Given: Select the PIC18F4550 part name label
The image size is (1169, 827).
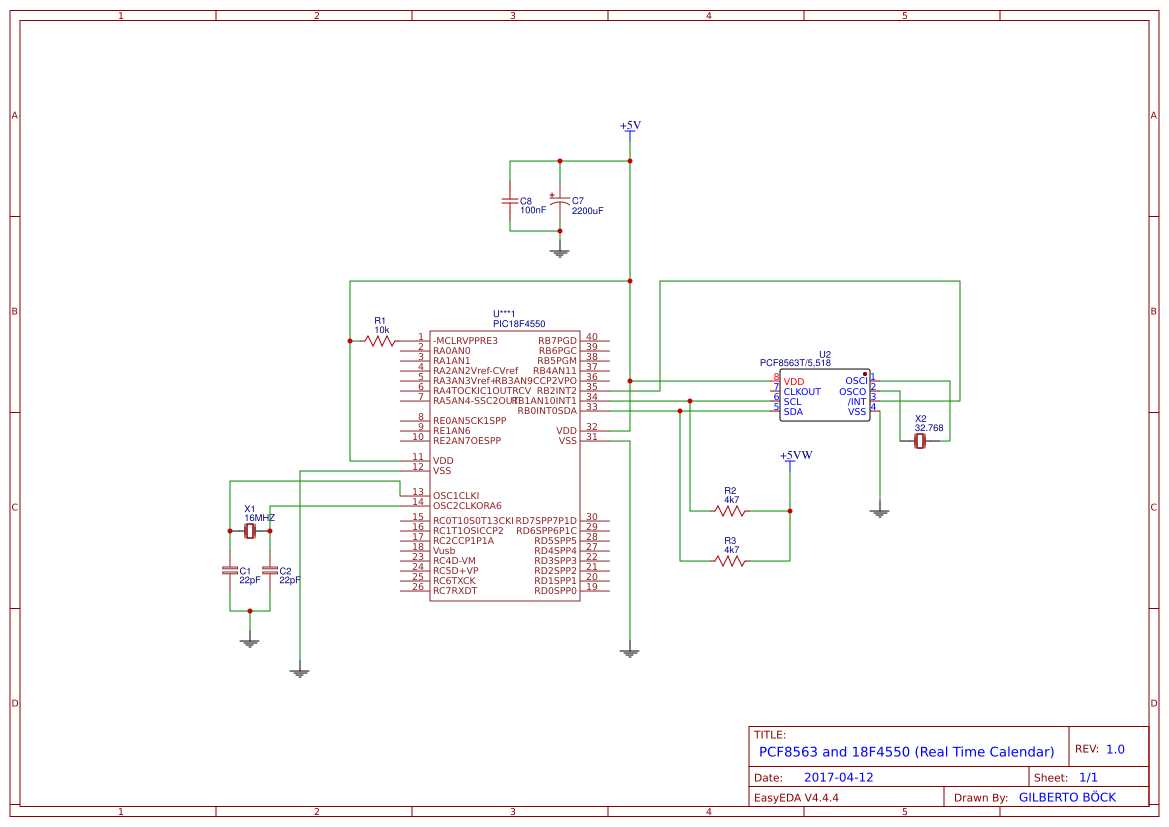Looking at the screenshot, I should (519, 324).
